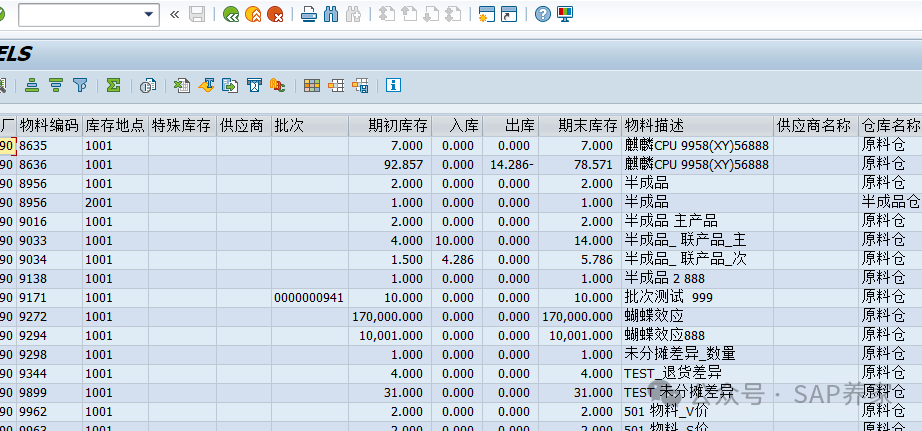
Task: Click the Sigma total icon
Action: point(113,85)
